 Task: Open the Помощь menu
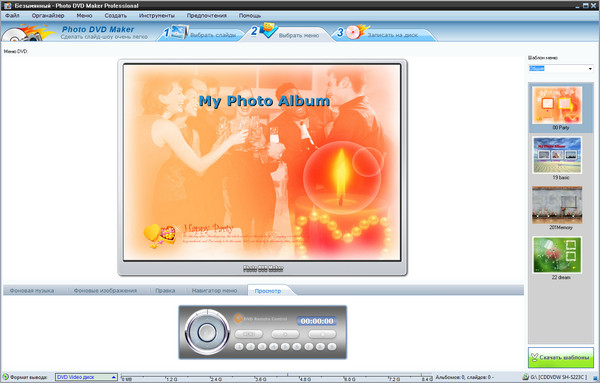tap(250, 16)
